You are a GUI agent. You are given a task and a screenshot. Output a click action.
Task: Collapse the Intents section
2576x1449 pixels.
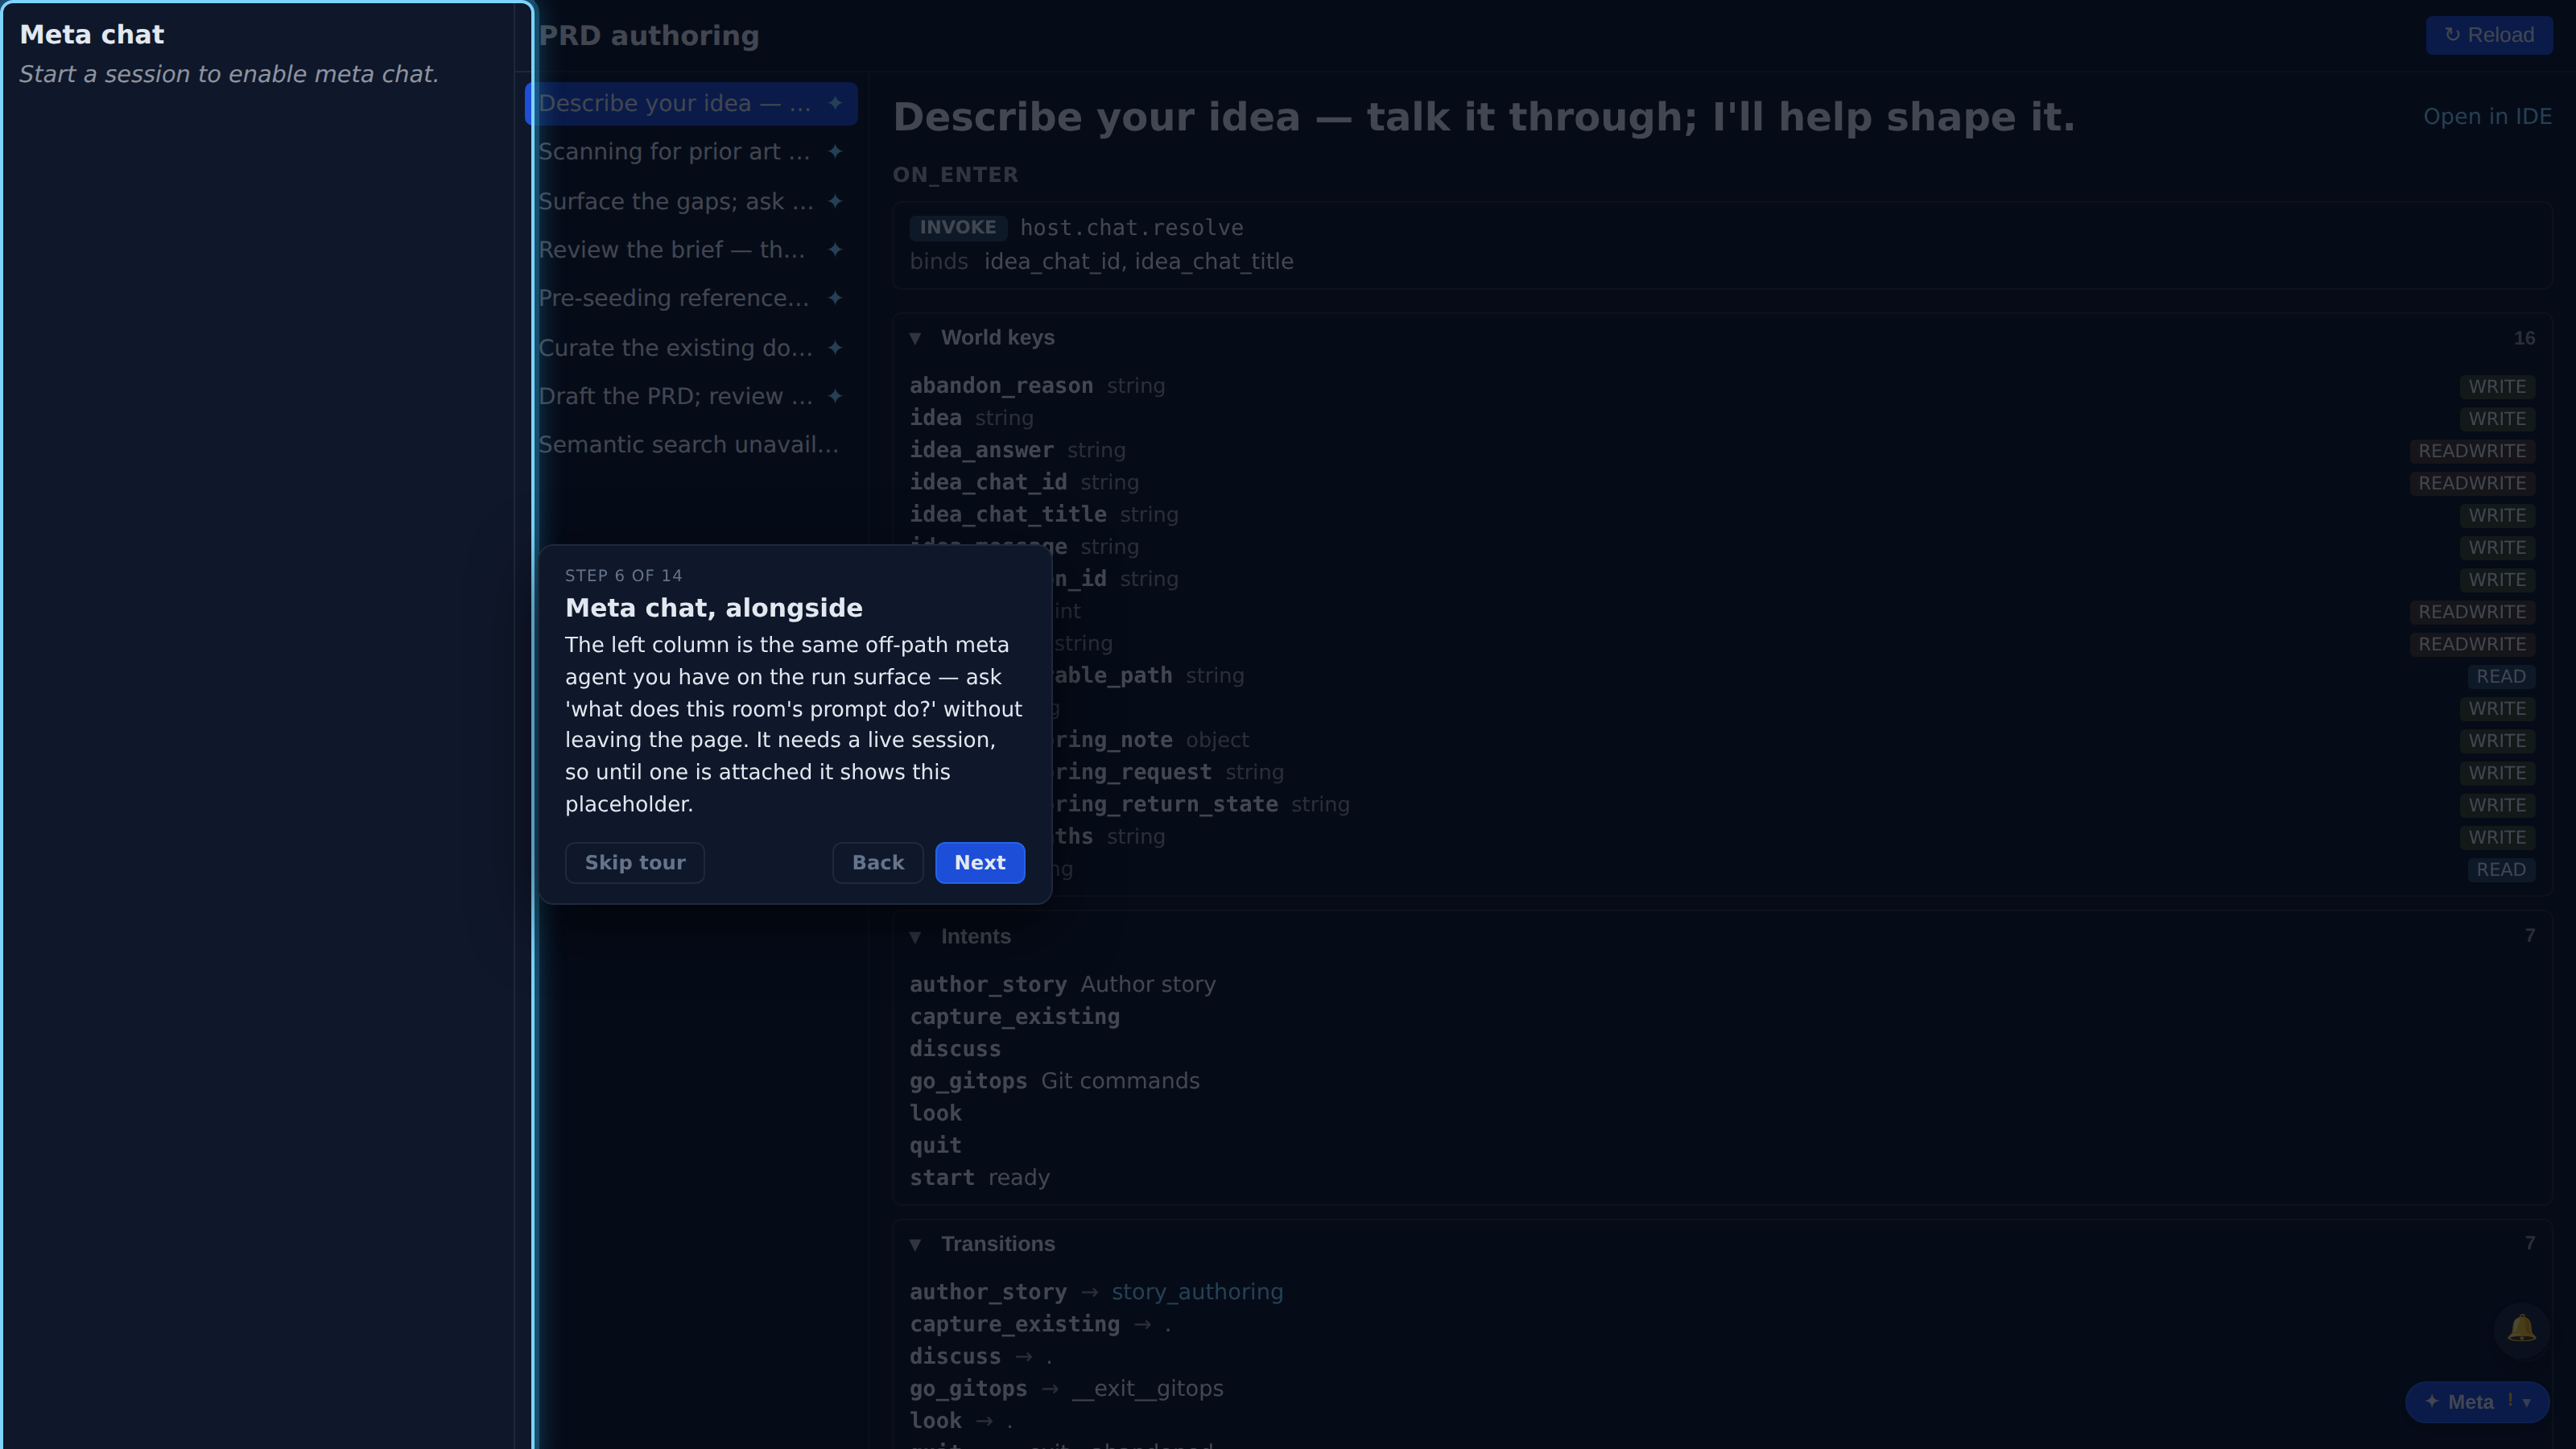coord(915,937)
